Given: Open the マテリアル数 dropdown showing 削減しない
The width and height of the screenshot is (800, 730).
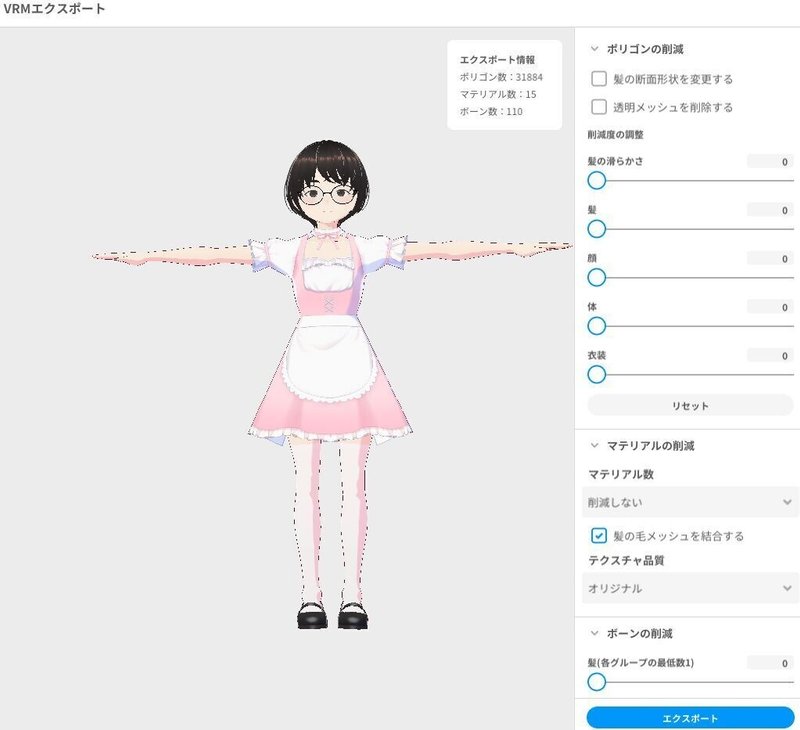Looking at the screenshot, I should click(690, 501).
